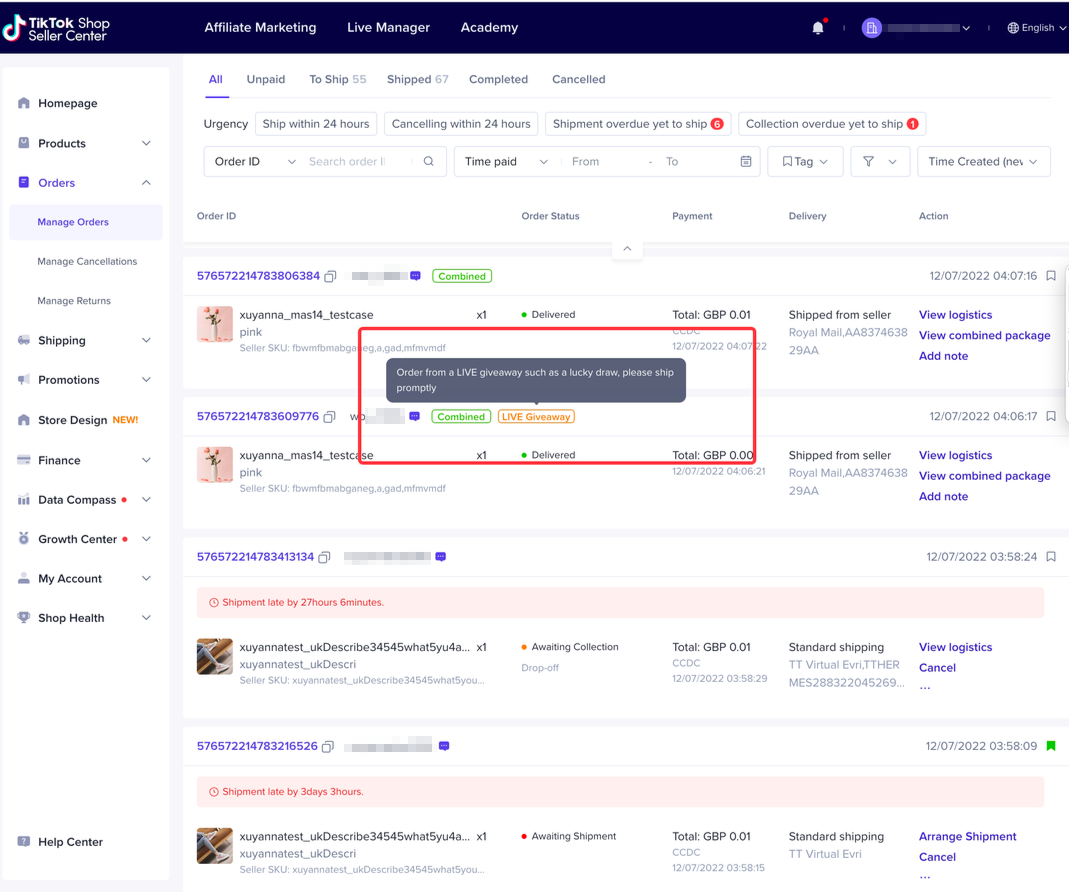The width and height of the screenshot is (1069, 892).
Task: Click the TikTok Shop Seller Center logo
Action: [x=57, y=28]
